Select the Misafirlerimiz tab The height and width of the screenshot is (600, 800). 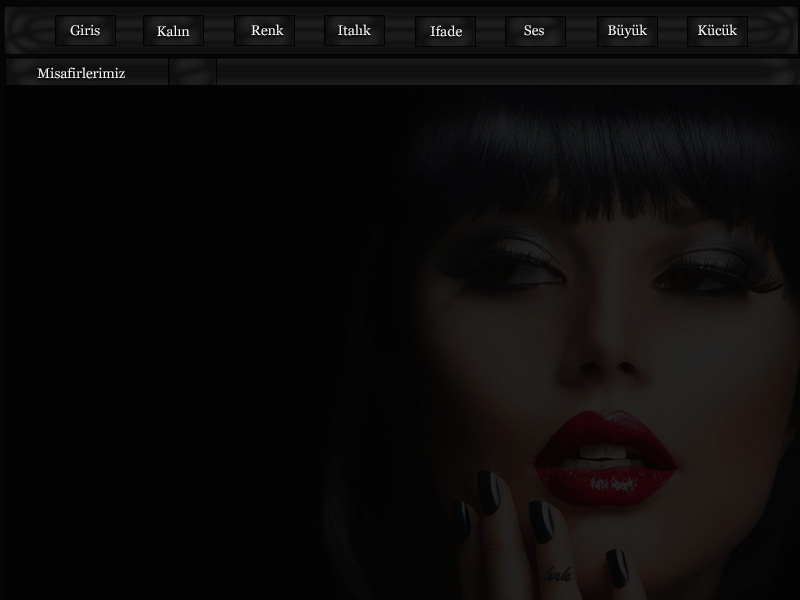82,73
